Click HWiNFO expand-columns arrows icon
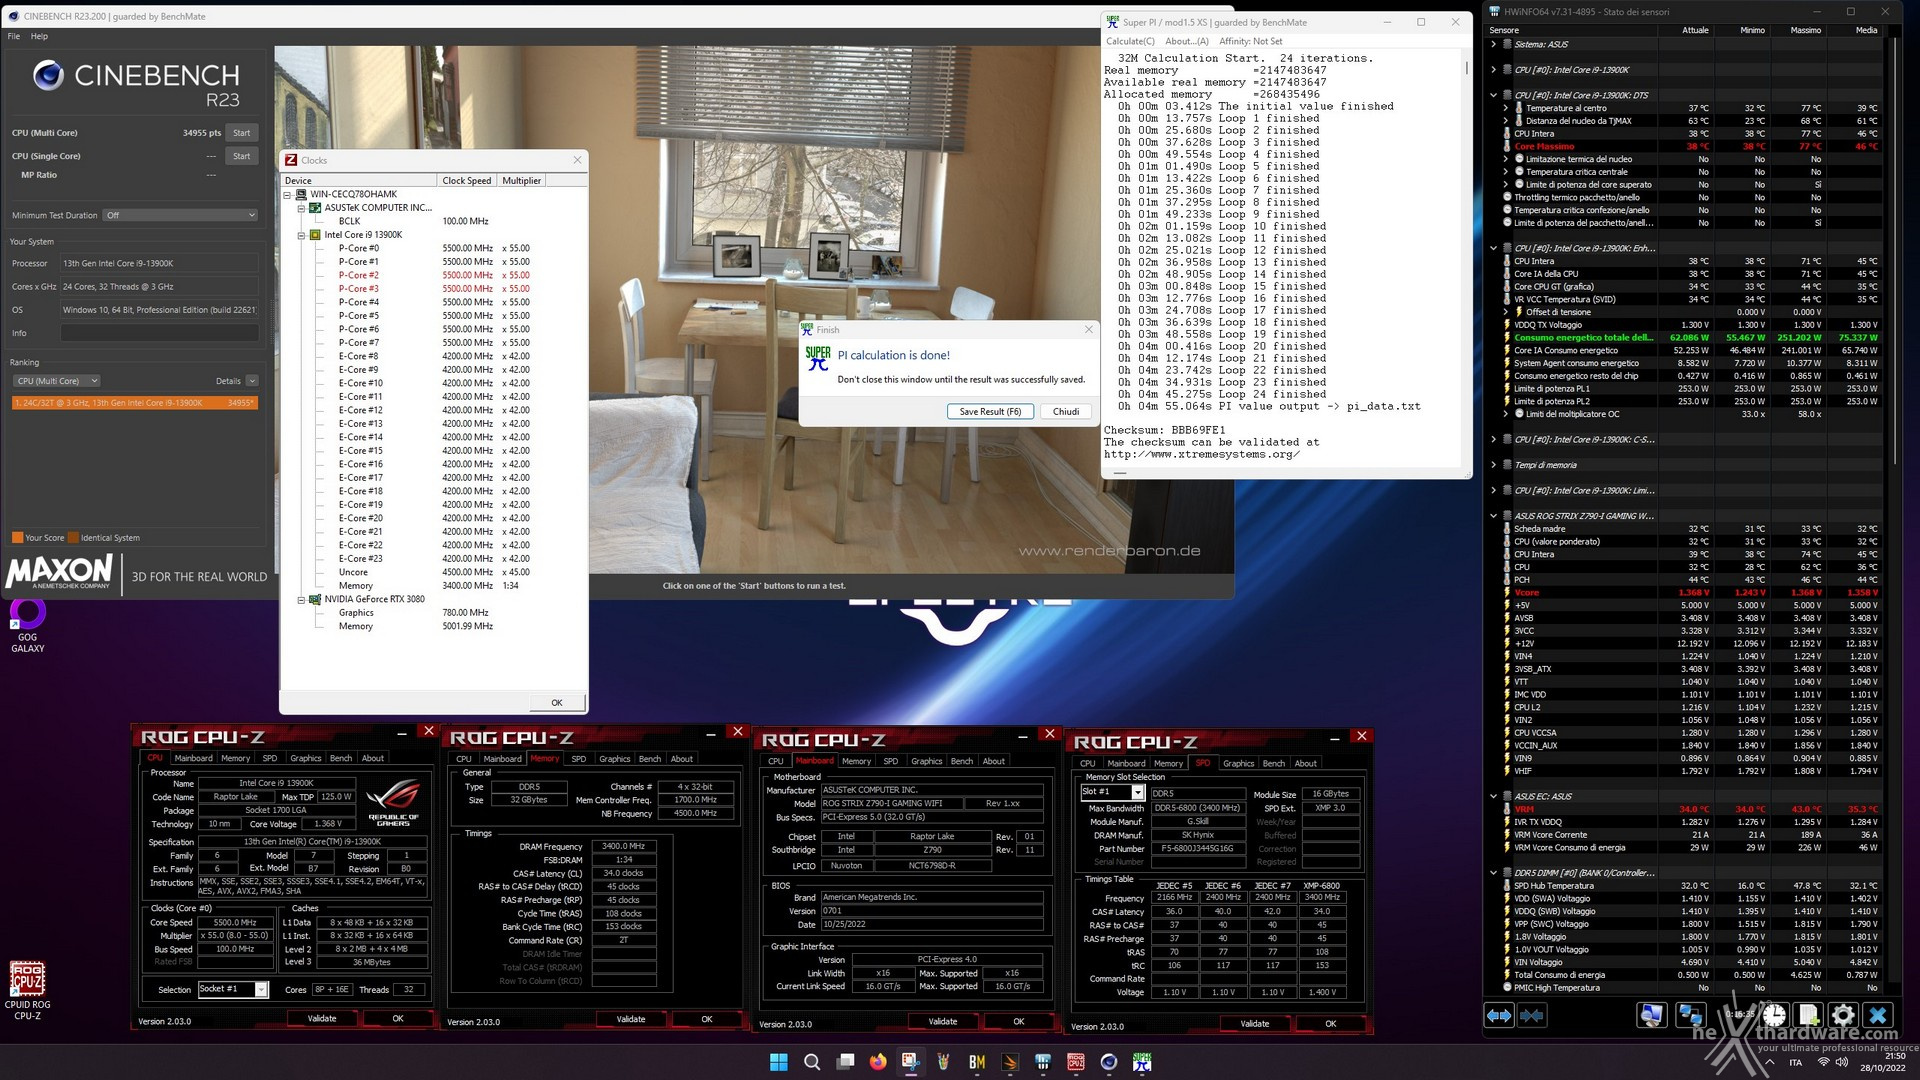This screenshot has width=1920, height=1080. tap(1499, 1015)
